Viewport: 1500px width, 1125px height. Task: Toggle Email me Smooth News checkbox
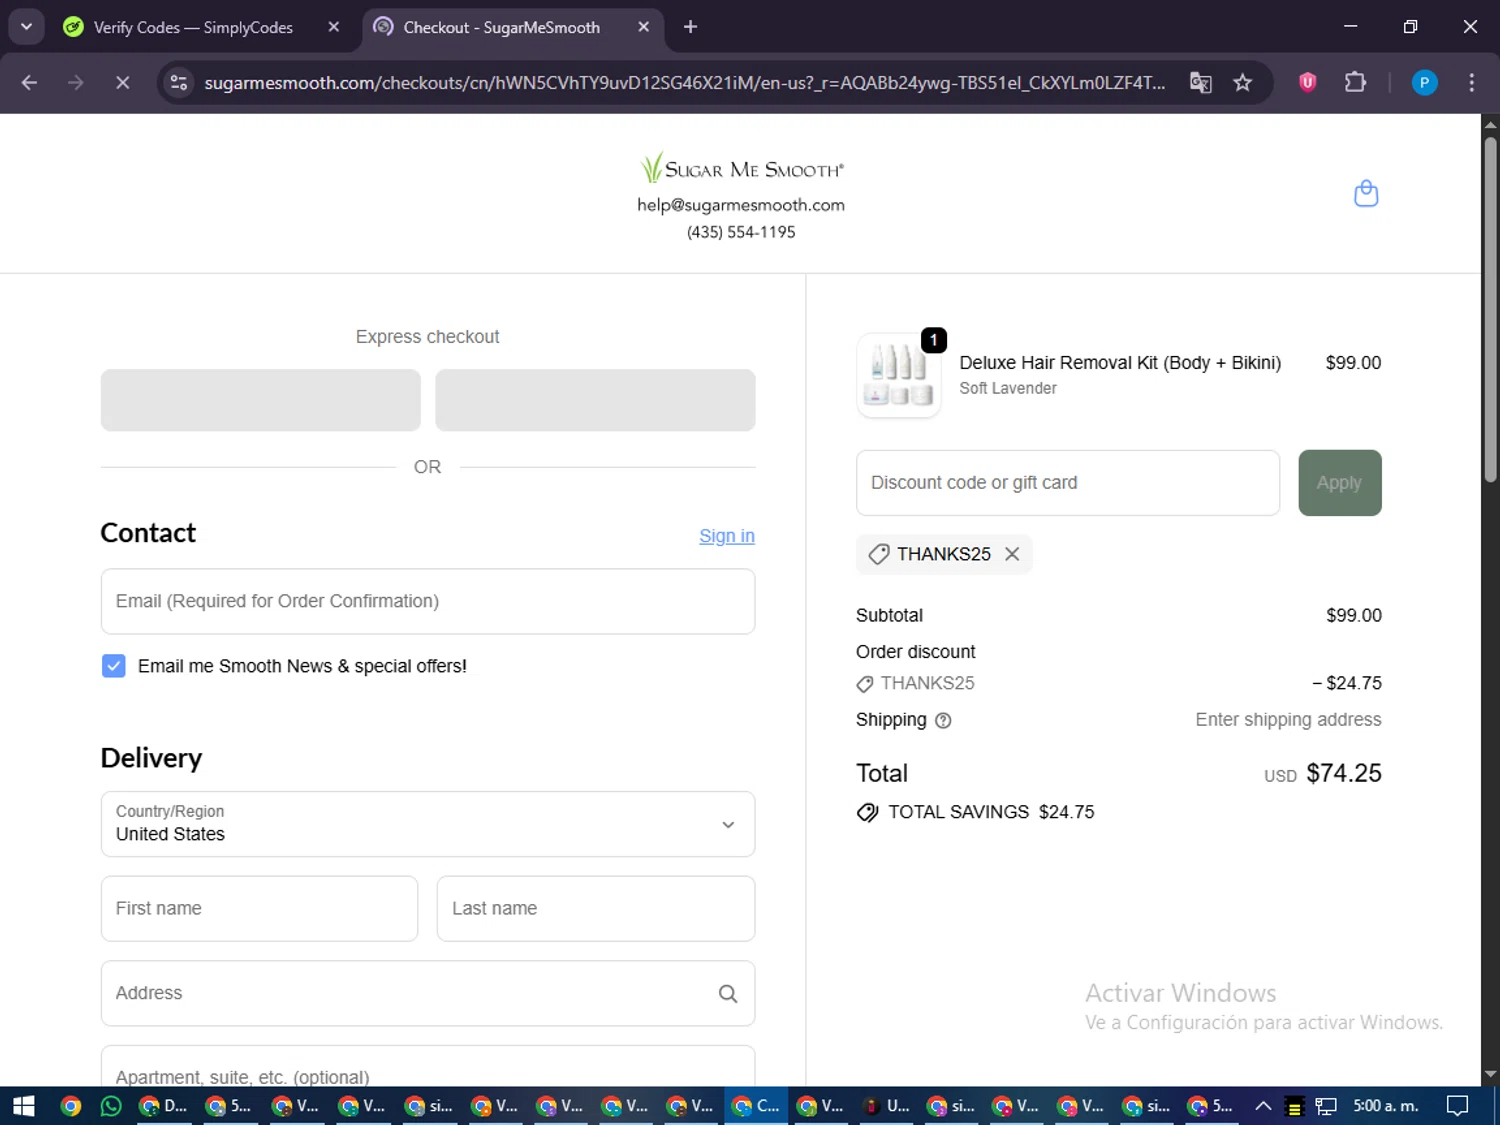point(114,666)
